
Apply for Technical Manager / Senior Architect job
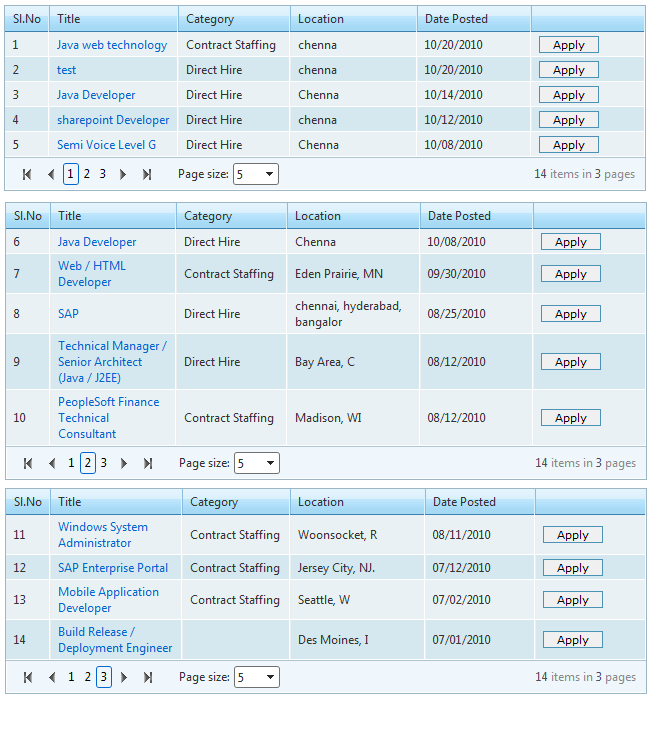pyautogui.click(x=571, y=362)
